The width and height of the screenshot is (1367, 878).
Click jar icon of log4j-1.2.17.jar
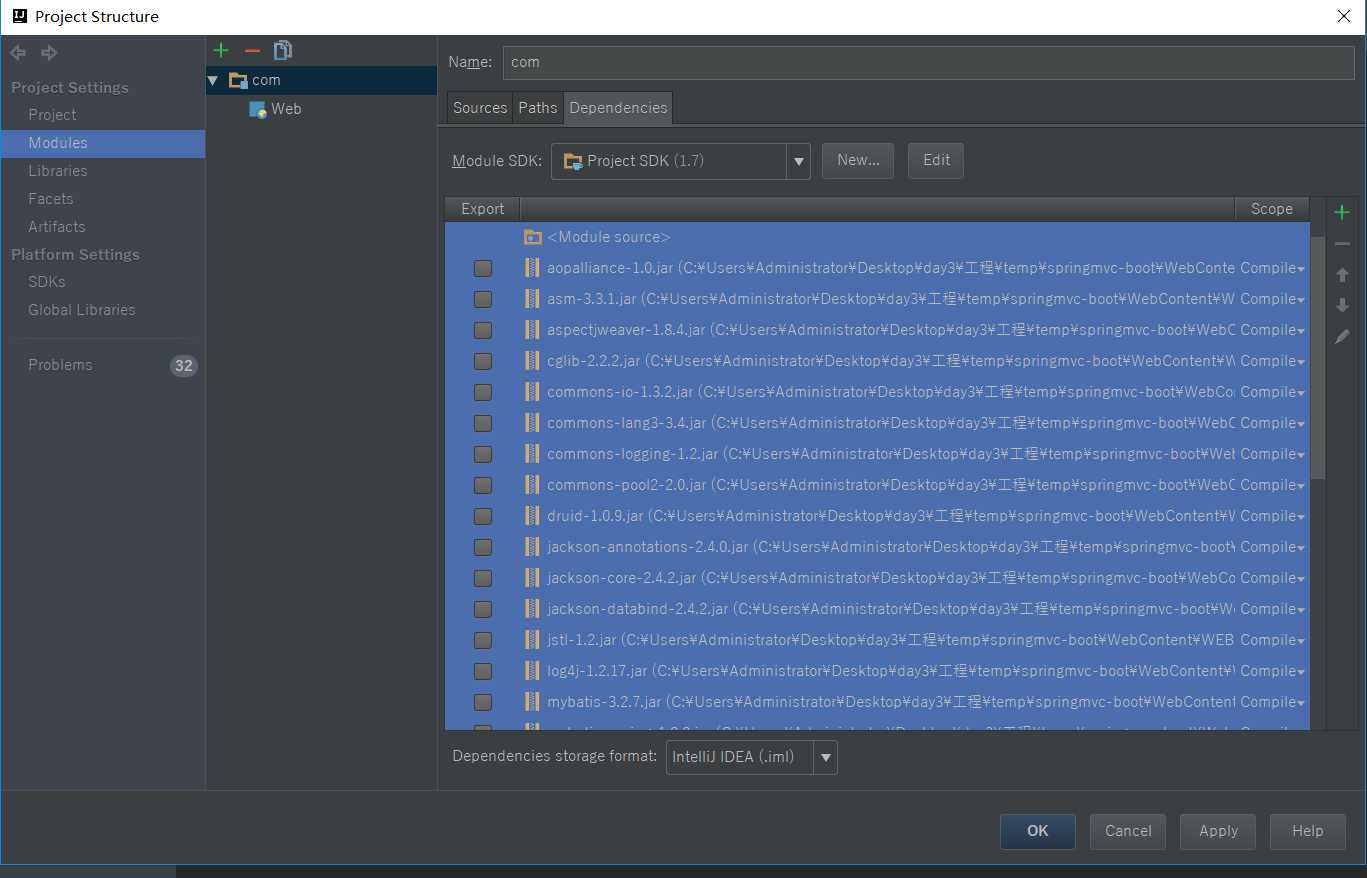pyautogui.click(x=533, y=671)
